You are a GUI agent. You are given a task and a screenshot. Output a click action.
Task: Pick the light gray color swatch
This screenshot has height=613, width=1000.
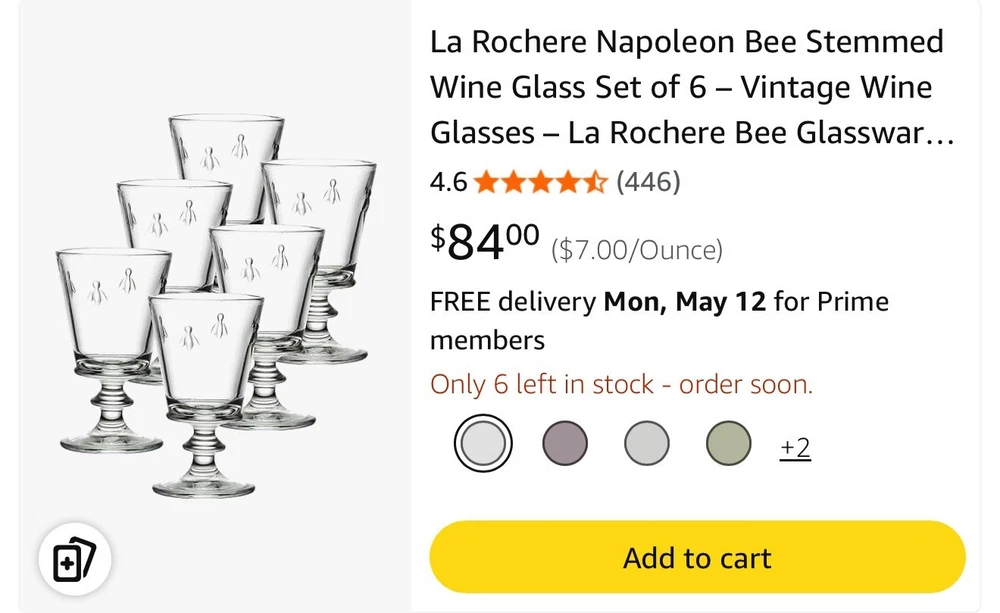[x=647, y=443]
